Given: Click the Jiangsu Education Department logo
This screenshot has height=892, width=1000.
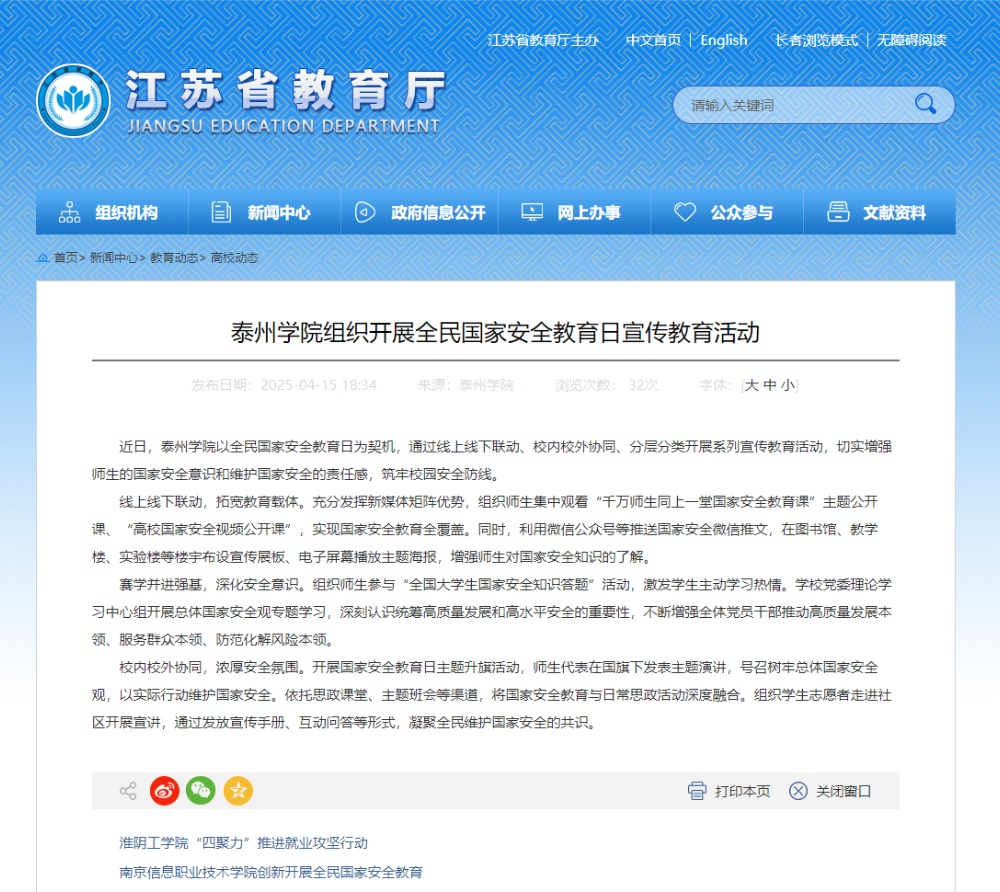Looking at the screenshot, I should [x=73, y=102].
